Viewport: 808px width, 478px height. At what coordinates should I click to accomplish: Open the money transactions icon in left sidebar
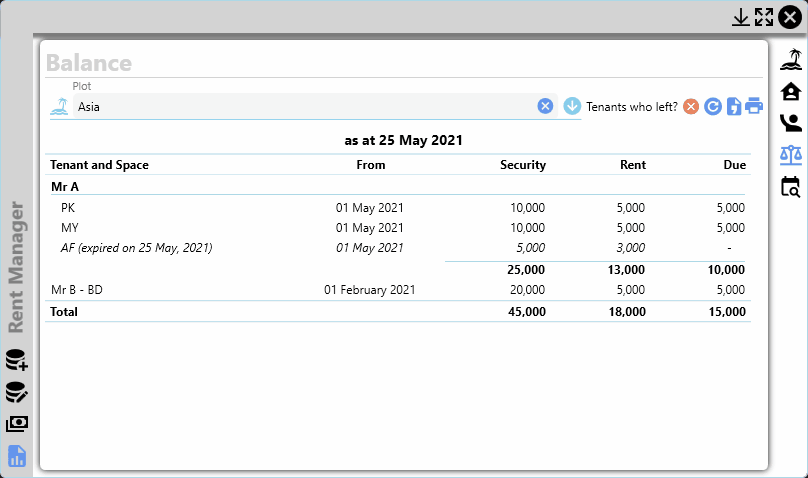coord(16,424)
